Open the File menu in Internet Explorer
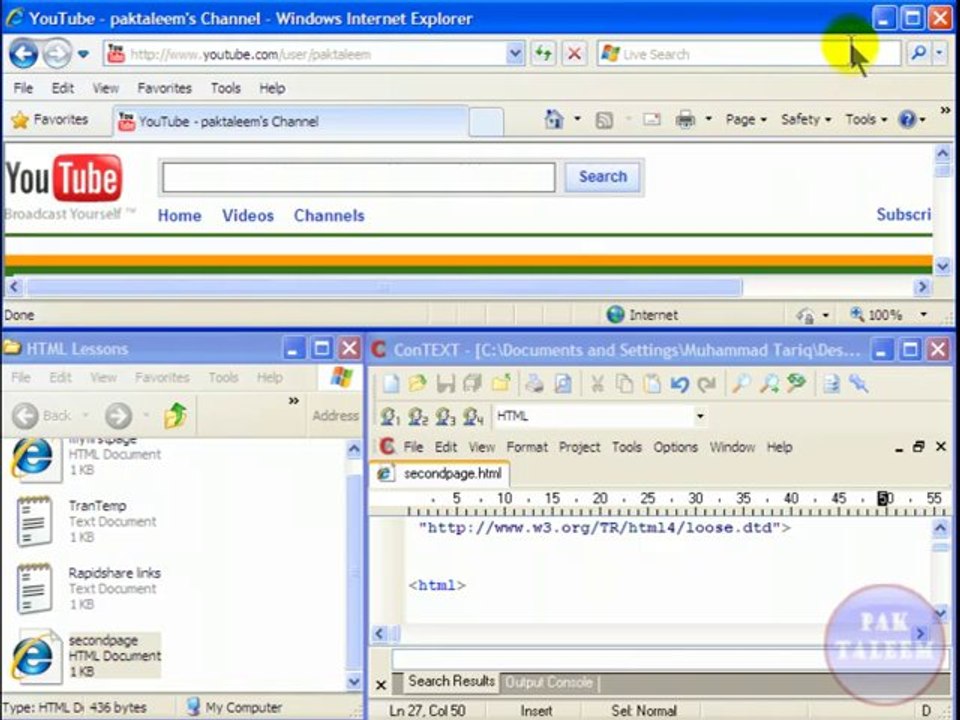The height and width of the screenshot is (720, 960). tap(23, 88)
